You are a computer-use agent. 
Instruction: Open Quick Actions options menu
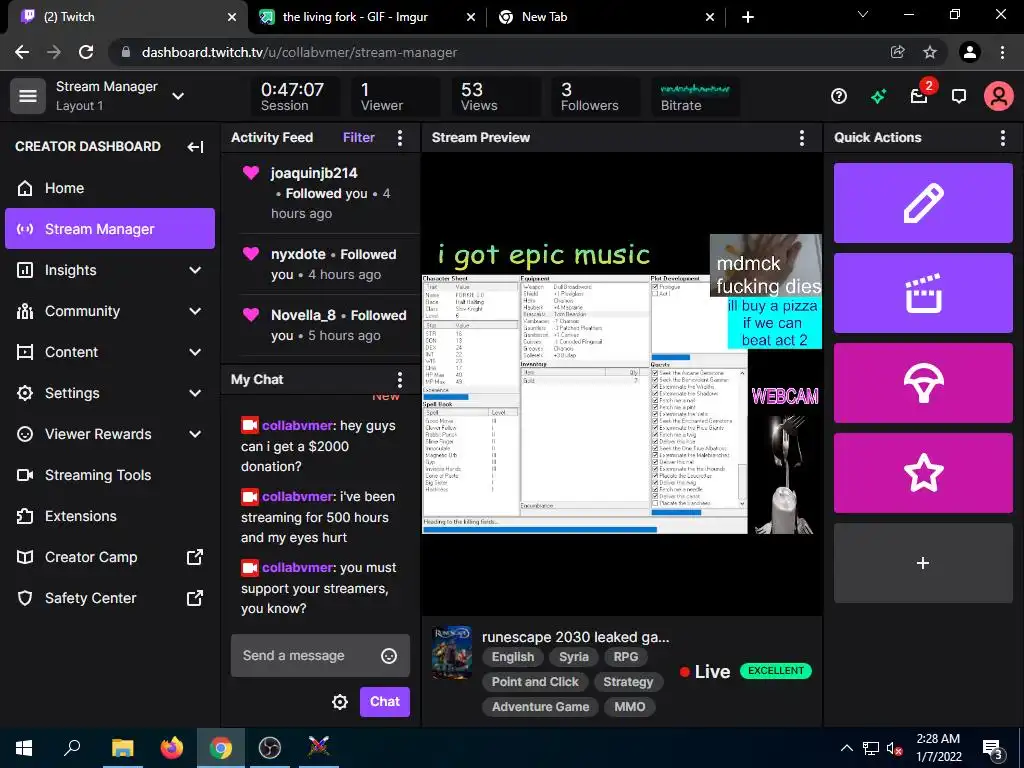click(x=1002, y=138)
